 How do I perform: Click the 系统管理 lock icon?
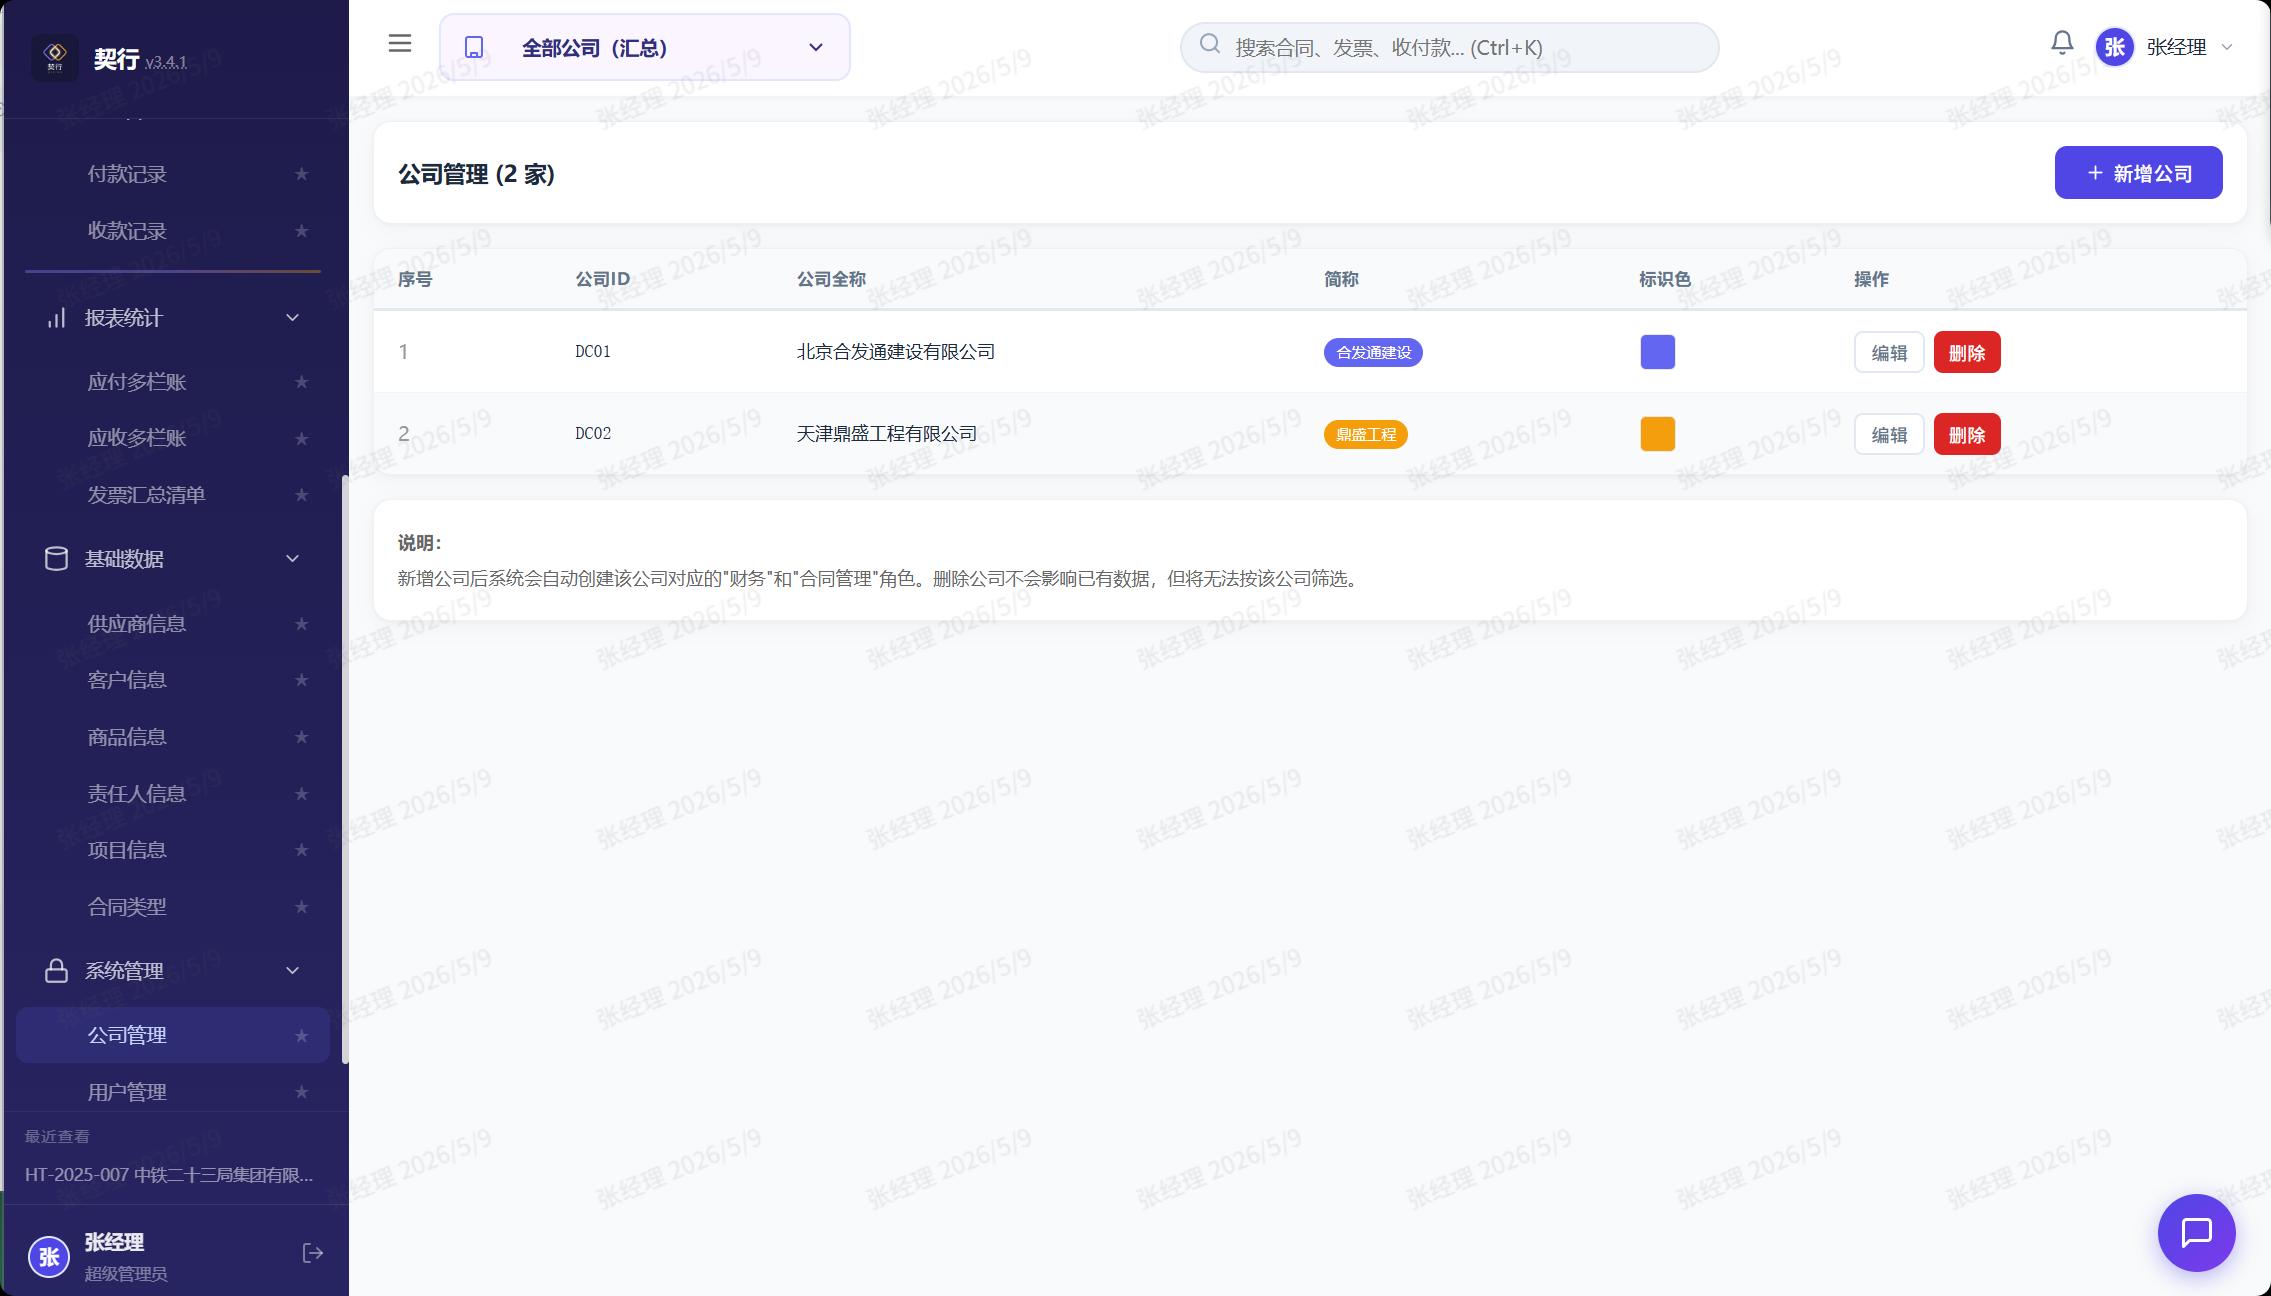coord(57,970)
